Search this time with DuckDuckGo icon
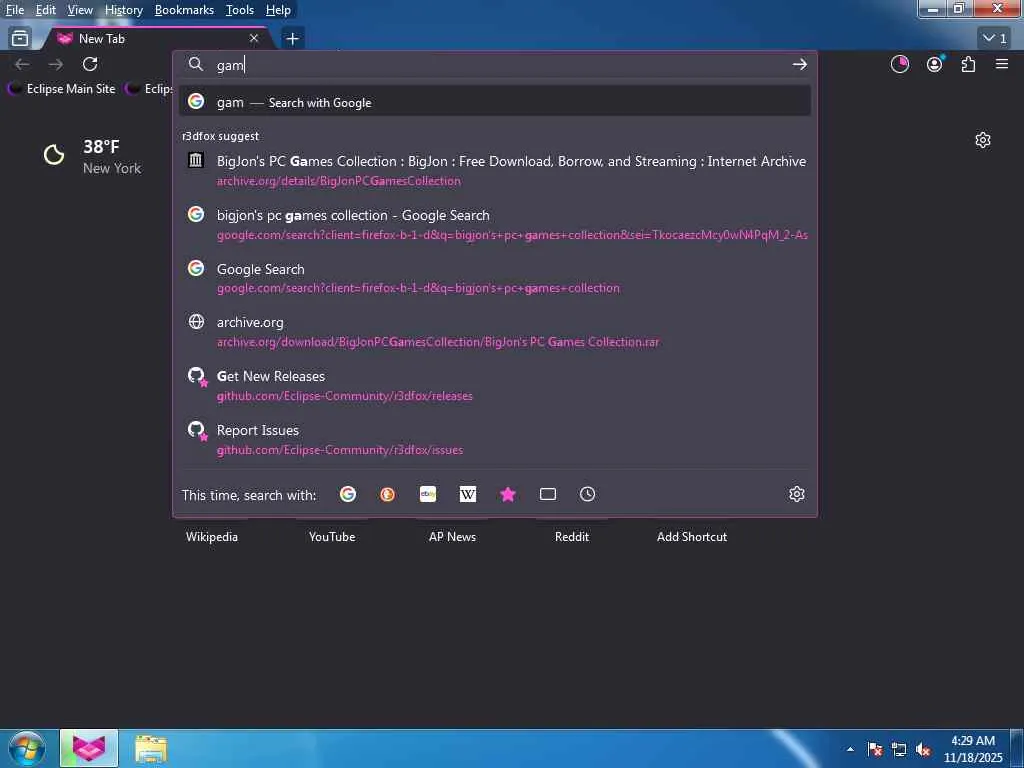This screenshot has height=768, width=1024. click(387, 494)
